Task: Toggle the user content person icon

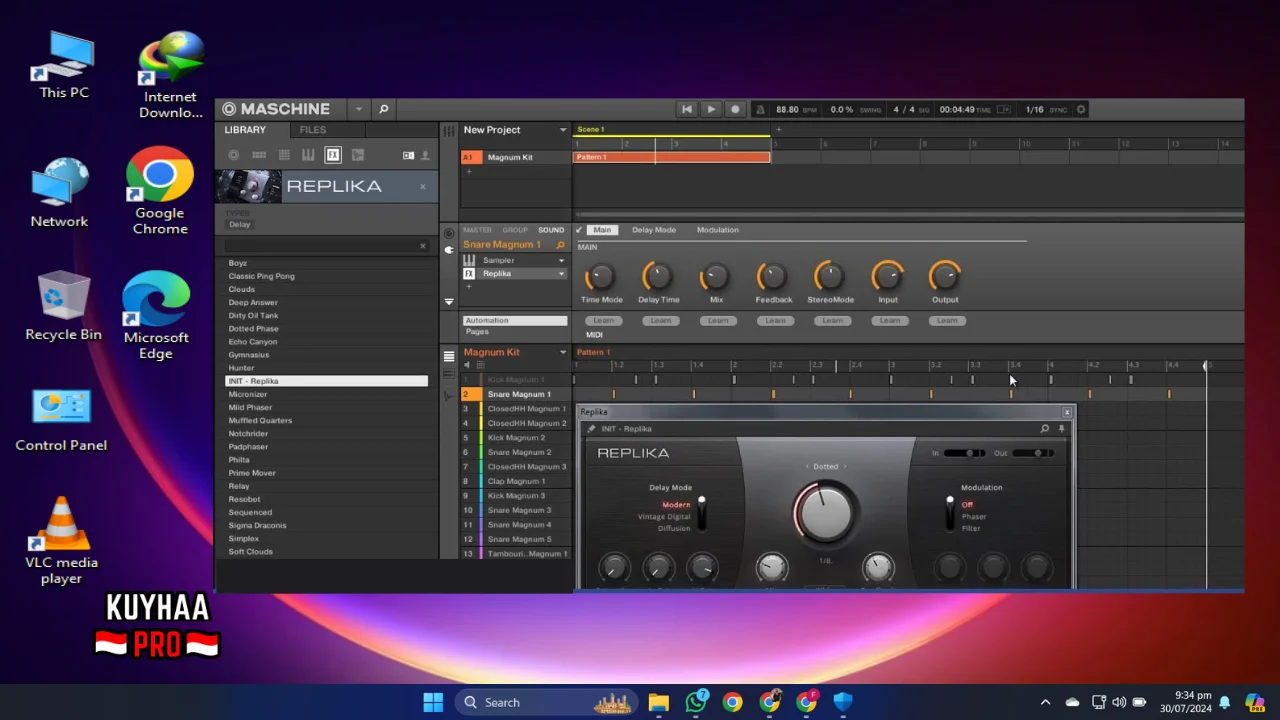Action: 425,155
